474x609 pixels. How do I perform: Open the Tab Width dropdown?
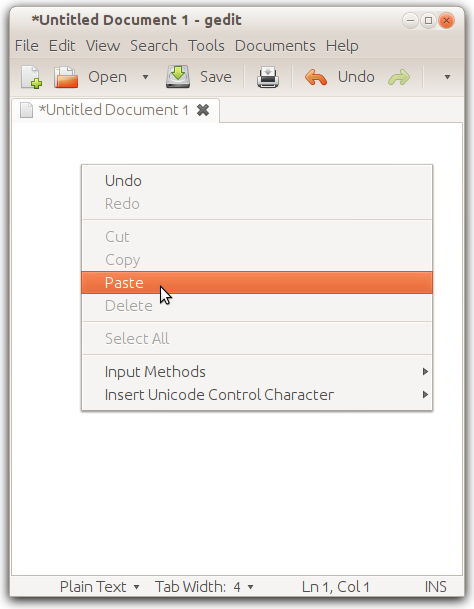(204, 586)
